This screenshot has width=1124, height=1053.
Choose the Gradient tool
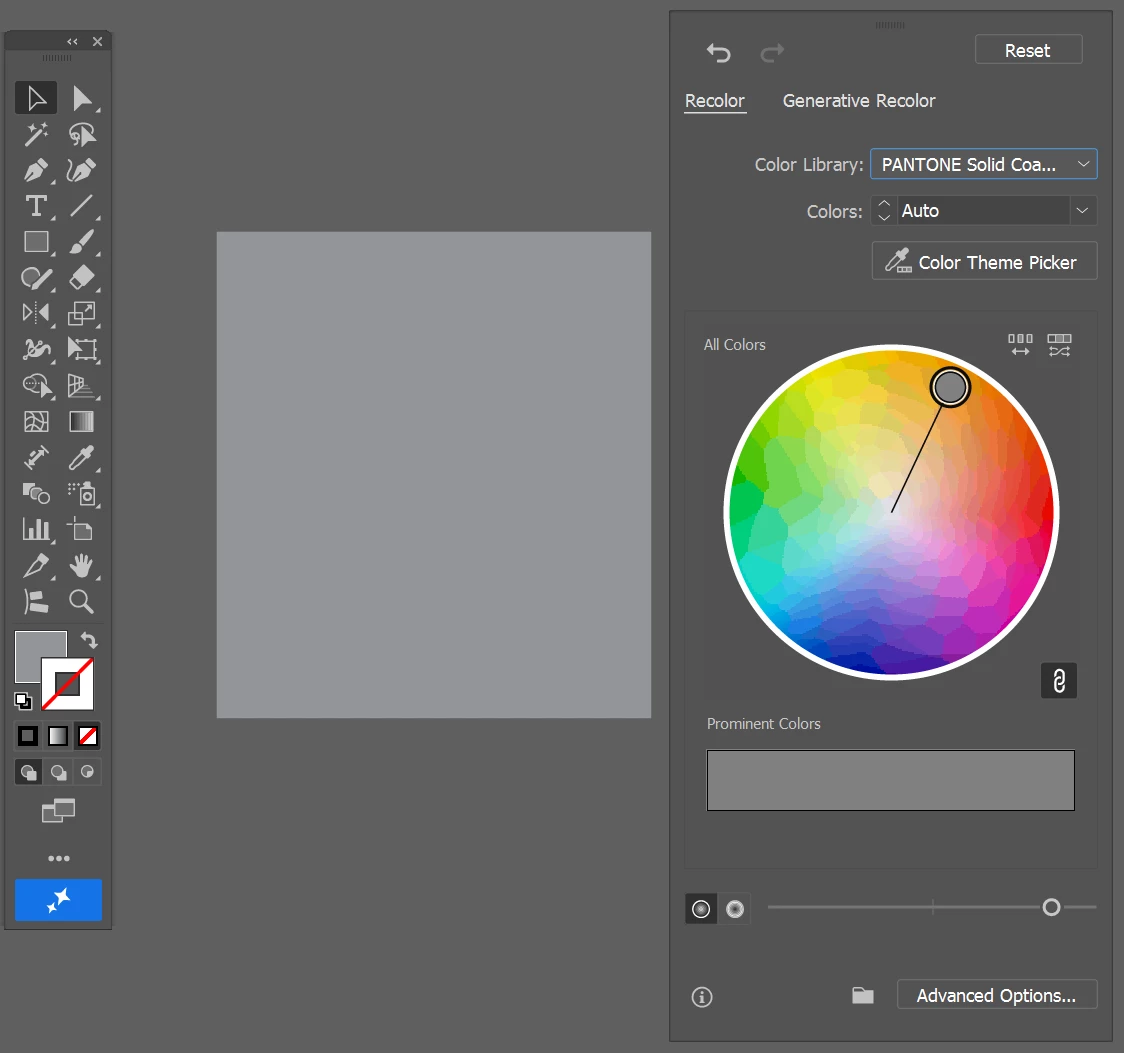click(x=82, y=421)
